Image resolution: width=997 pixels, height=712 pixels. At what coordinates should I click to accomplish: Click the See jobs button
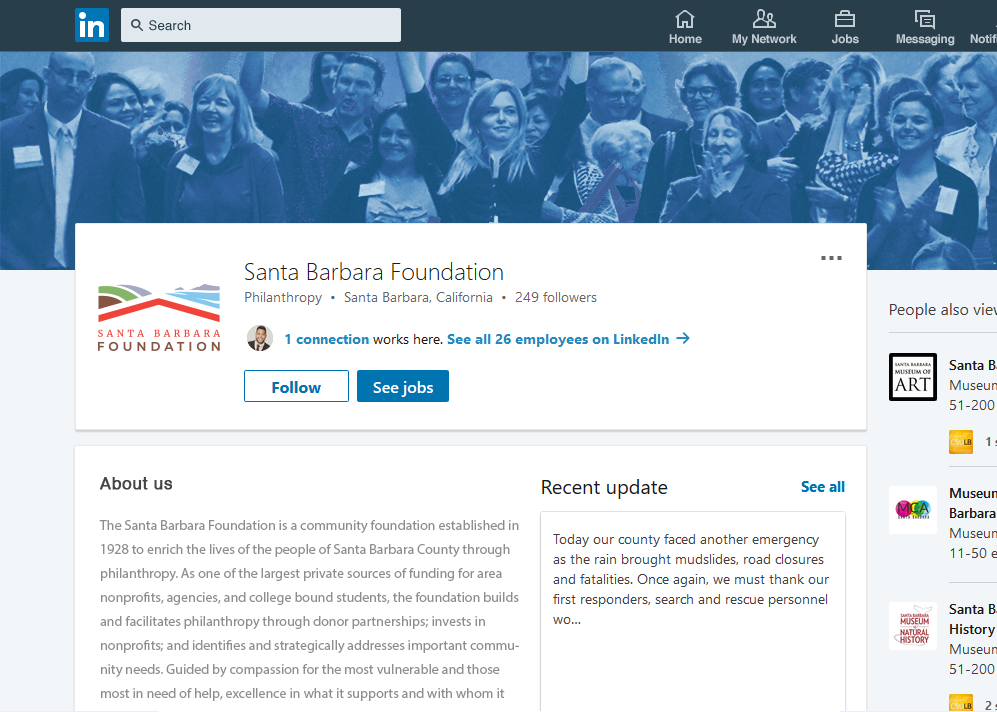[x=403, y=387]
